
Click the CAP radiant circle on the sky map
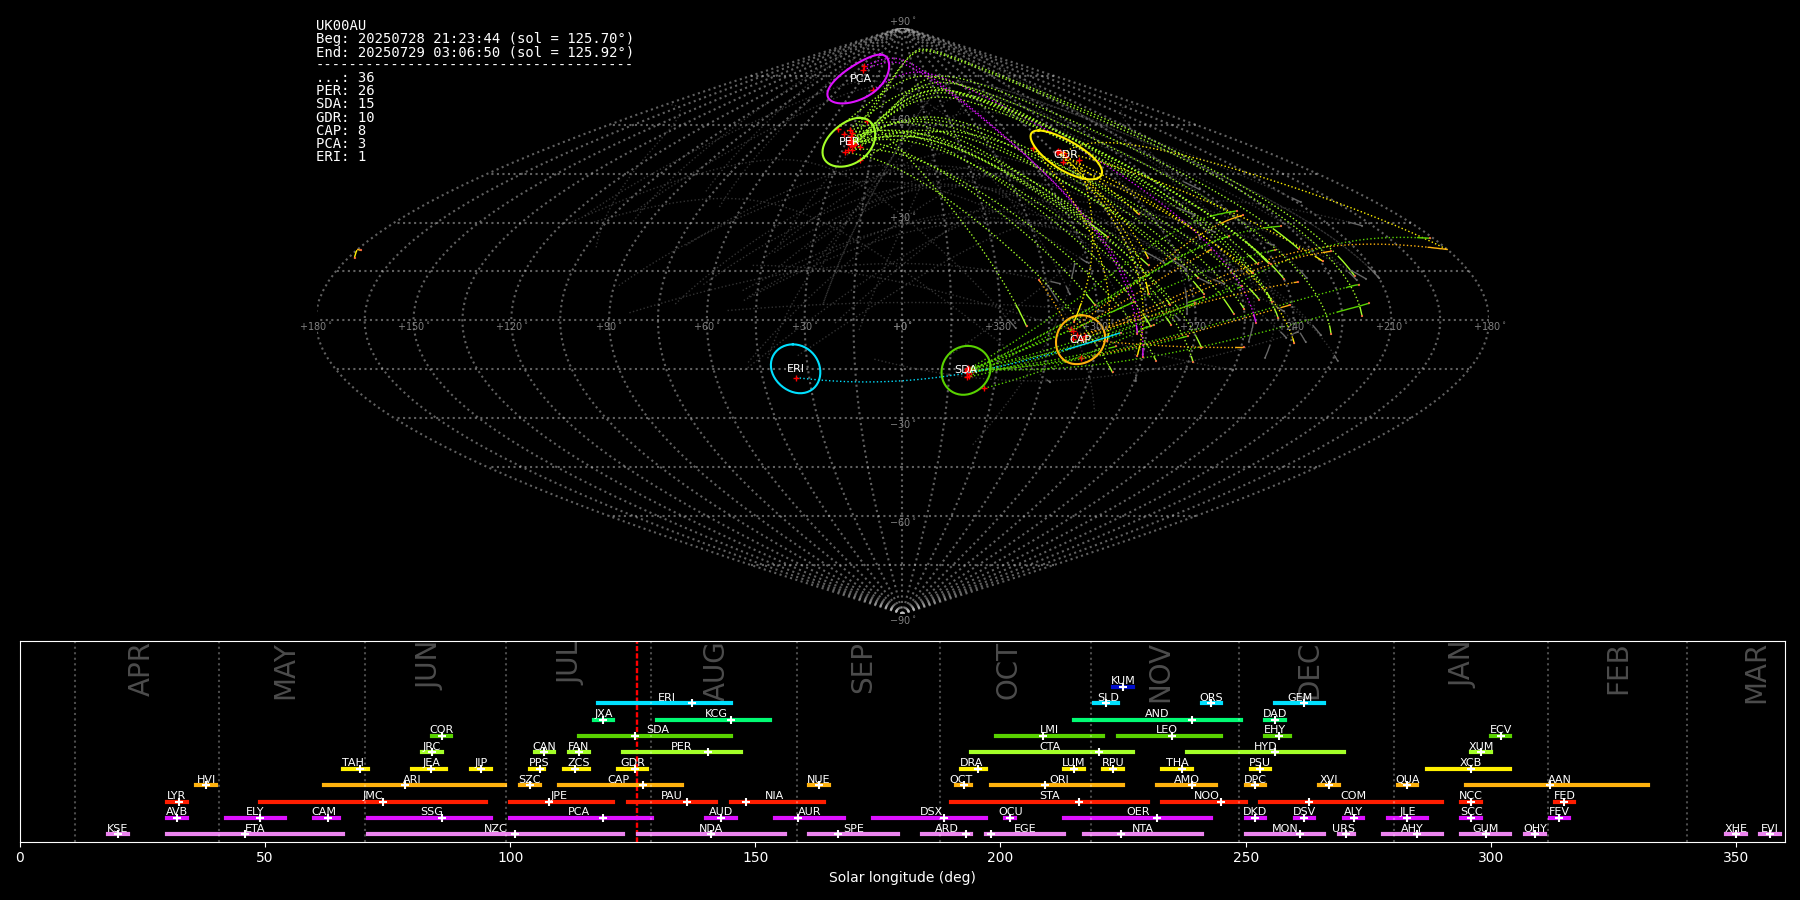coord(1080,339)
